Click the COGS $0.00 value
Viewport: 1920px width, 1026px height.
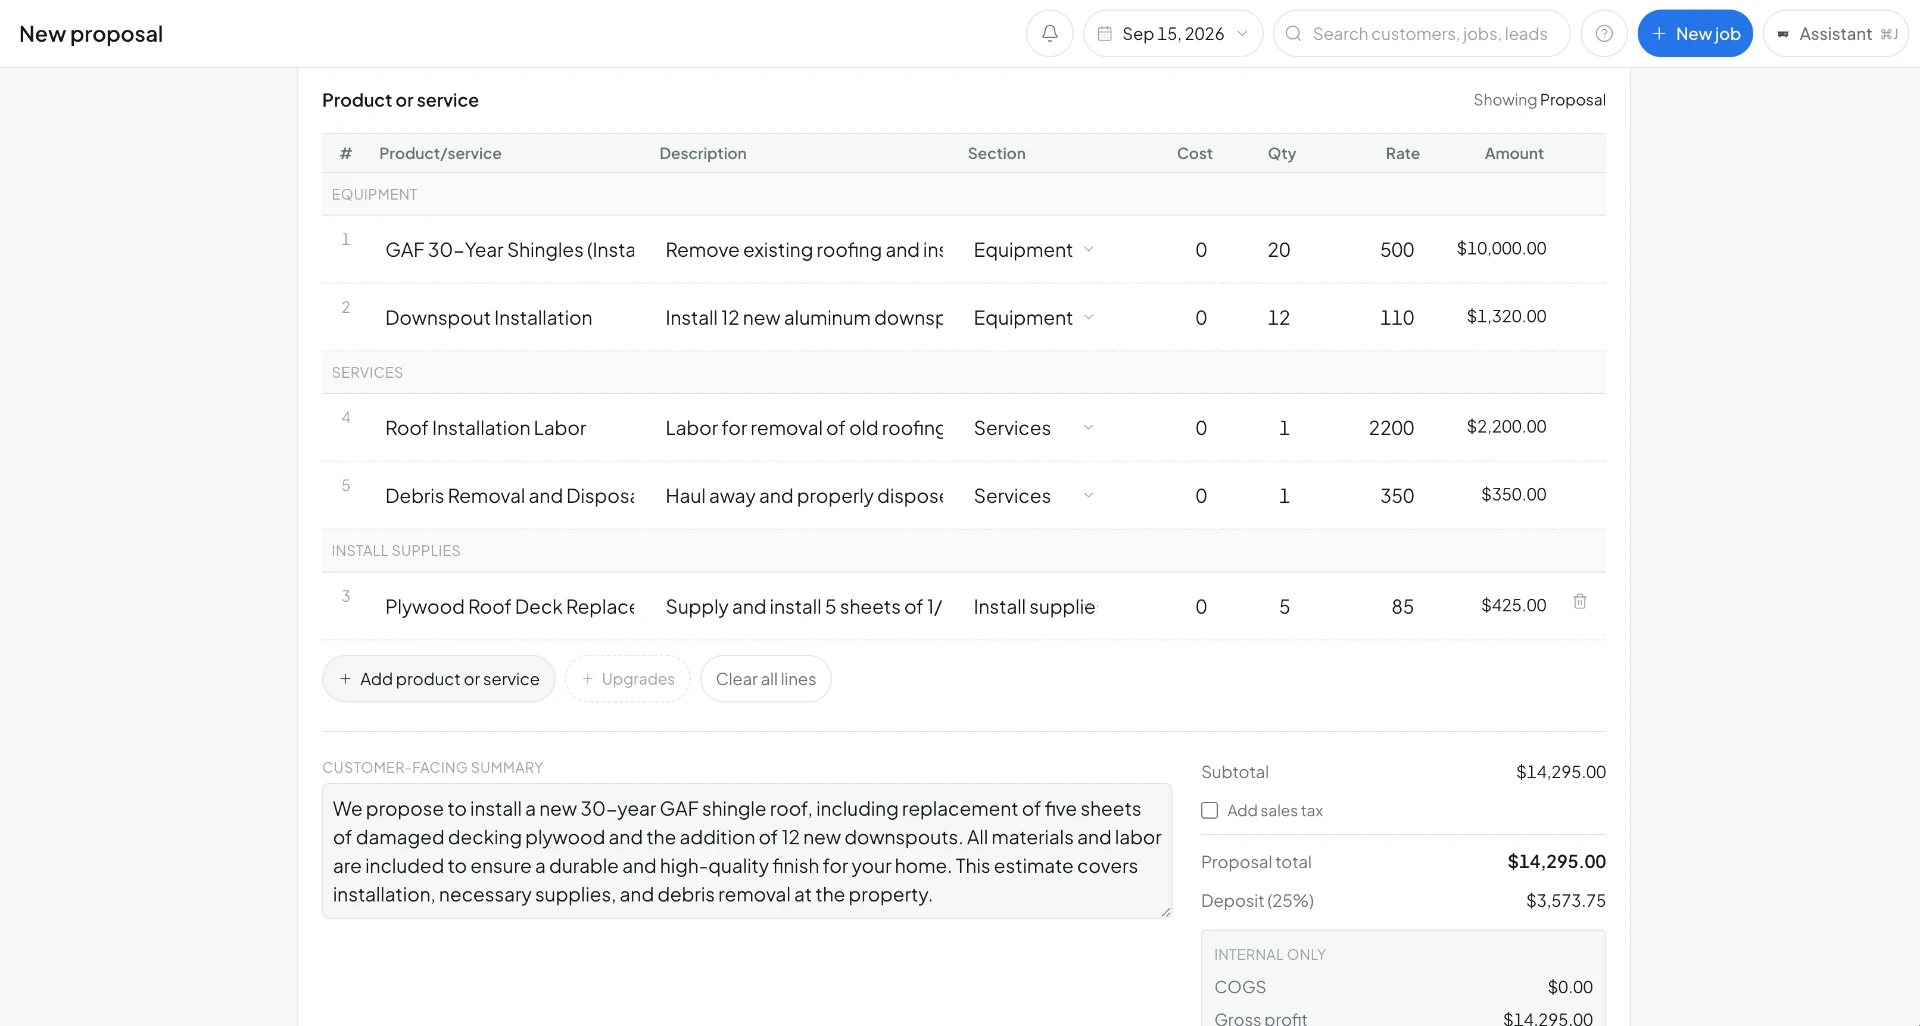(1570, 987)
